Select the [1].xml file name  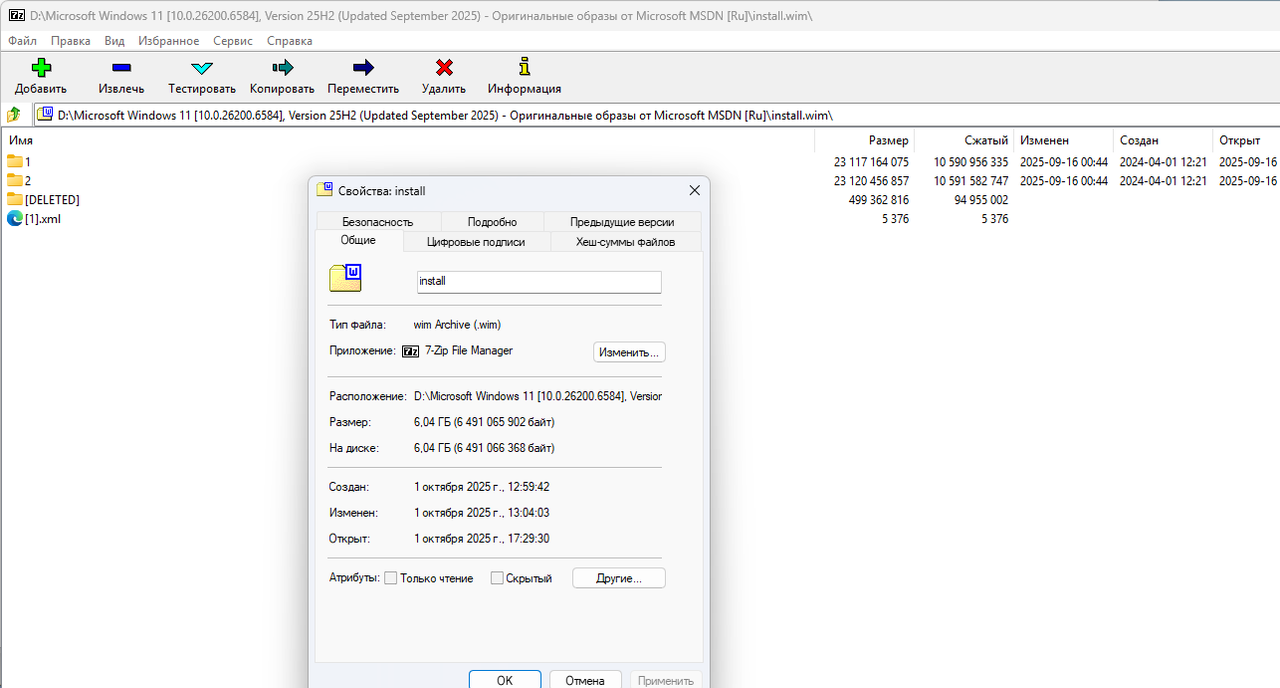(43, 218)
